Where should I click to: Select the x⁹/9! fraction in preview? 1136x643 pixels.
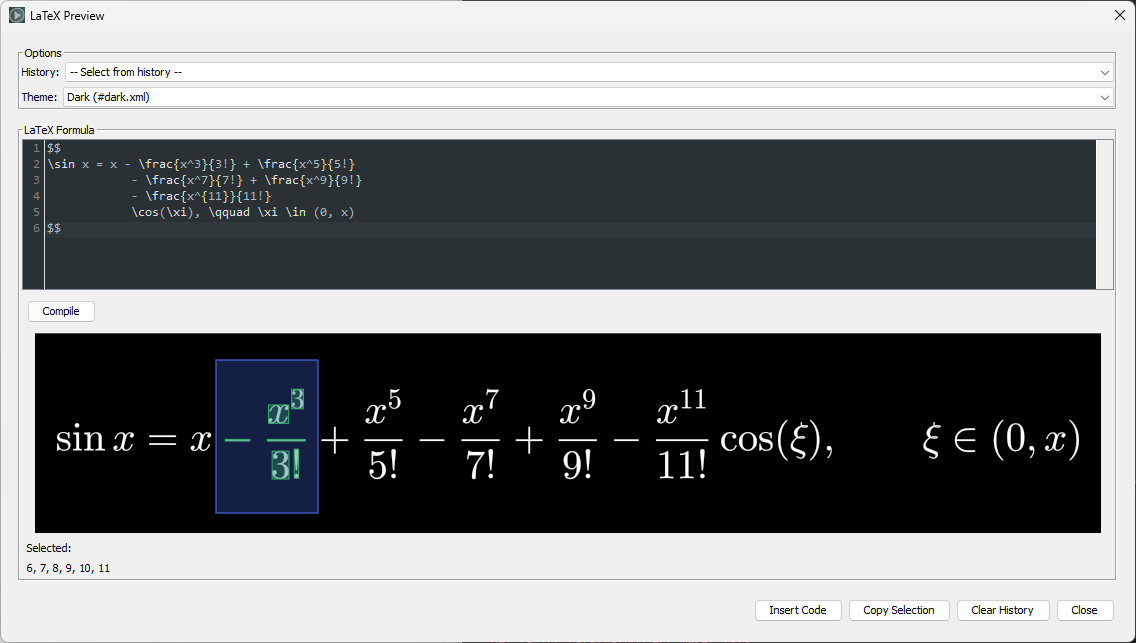coord(577,437)
